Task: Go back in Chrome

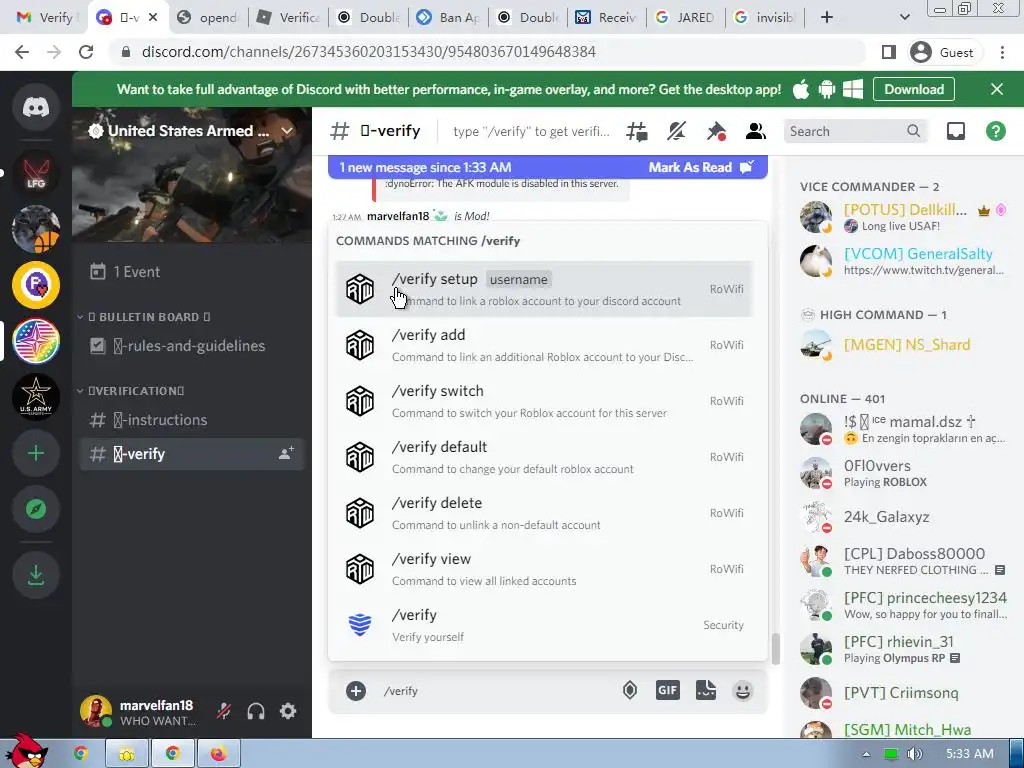Action: [x=22, y=52]
